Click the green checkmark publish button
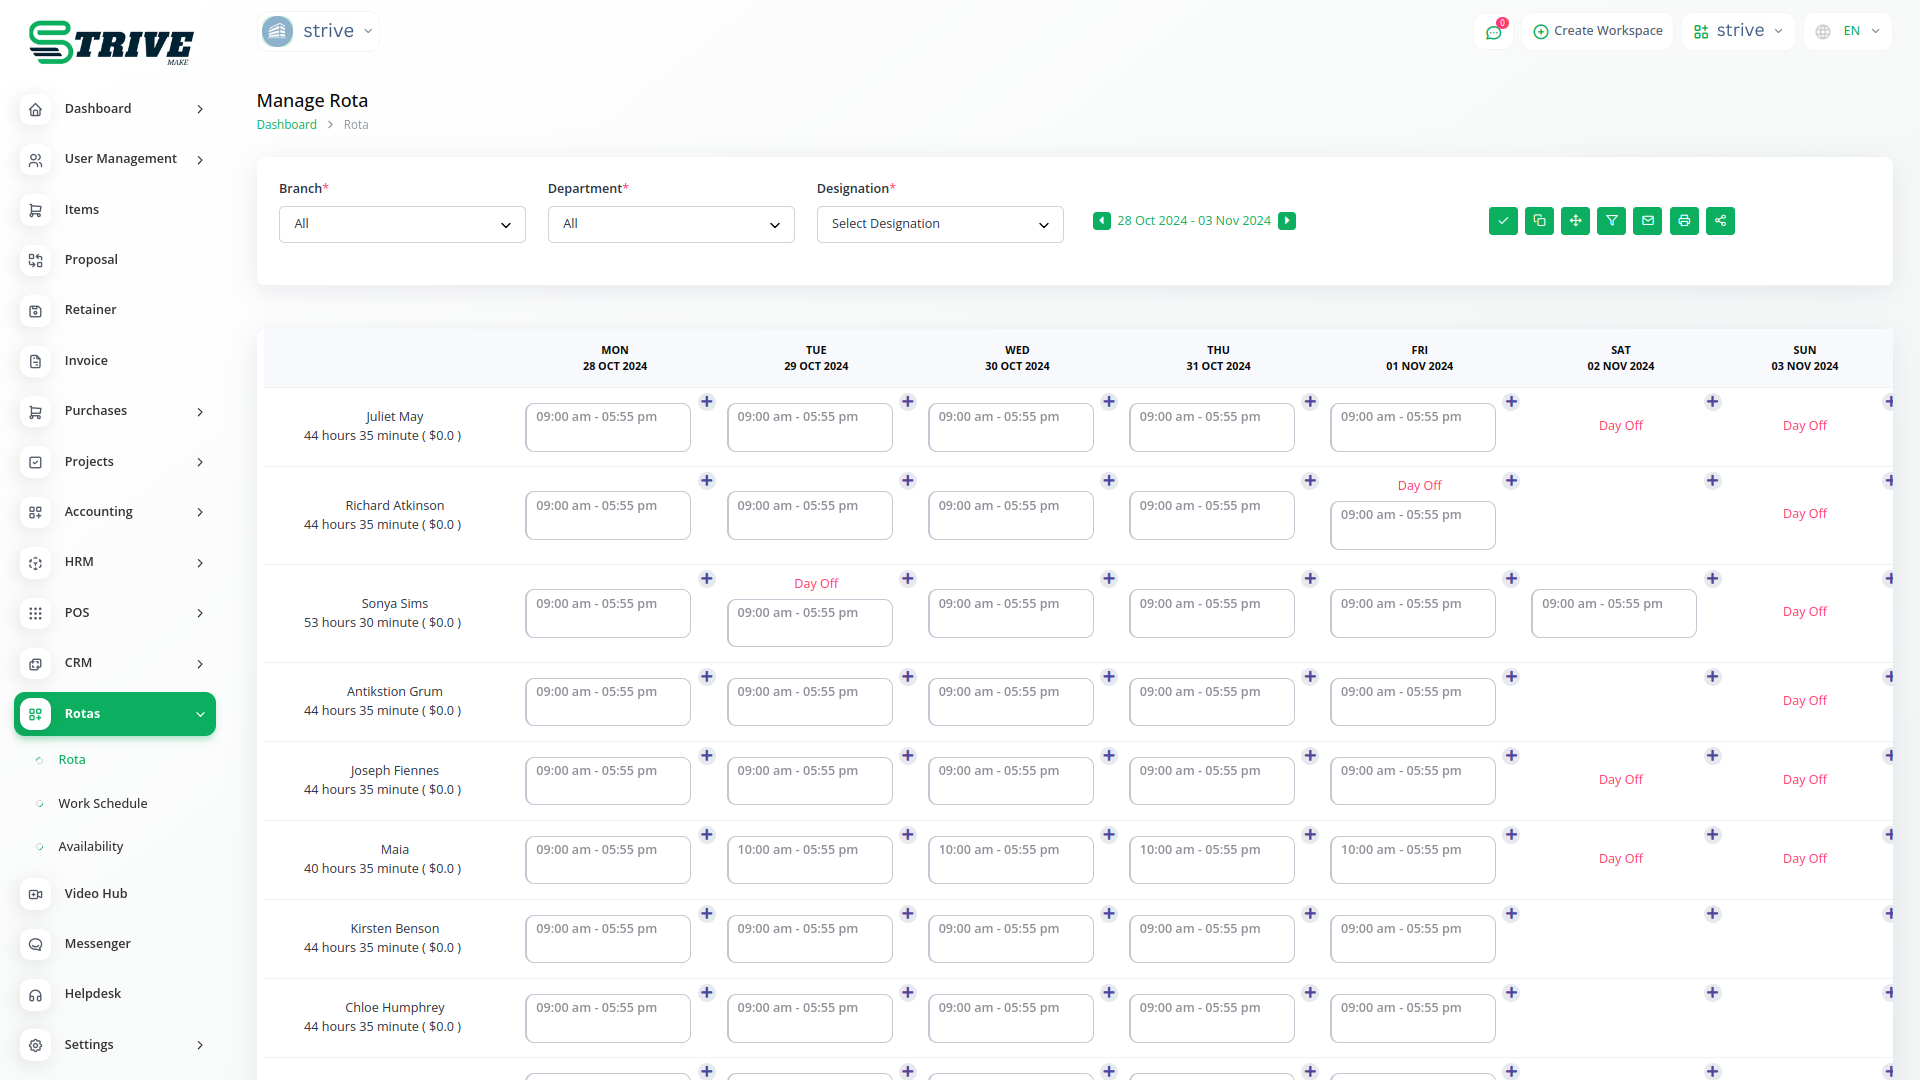Screen dimensions: 1920x1080 click(x=1503, y=221)
